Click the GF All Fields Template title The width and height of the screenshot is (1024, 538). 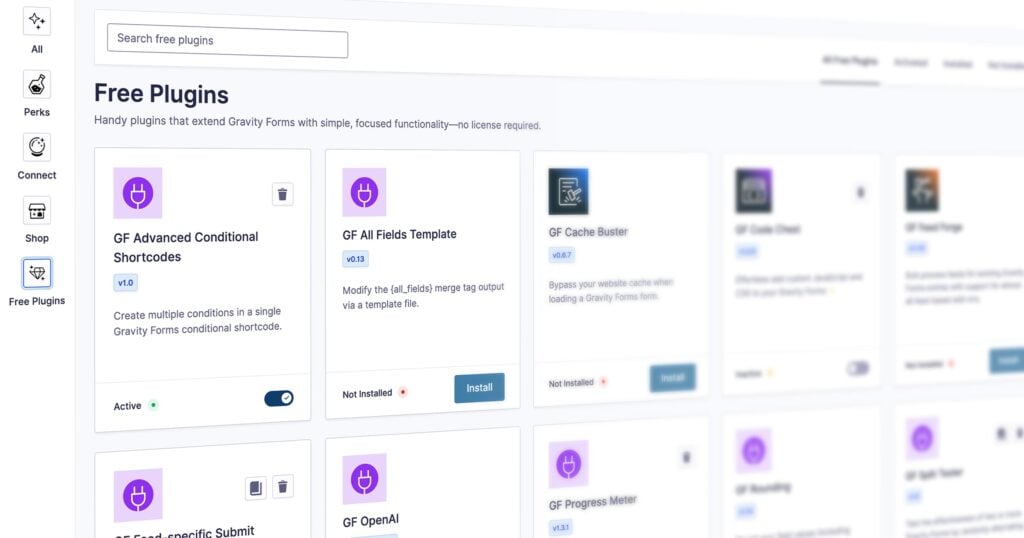point(400,234)
